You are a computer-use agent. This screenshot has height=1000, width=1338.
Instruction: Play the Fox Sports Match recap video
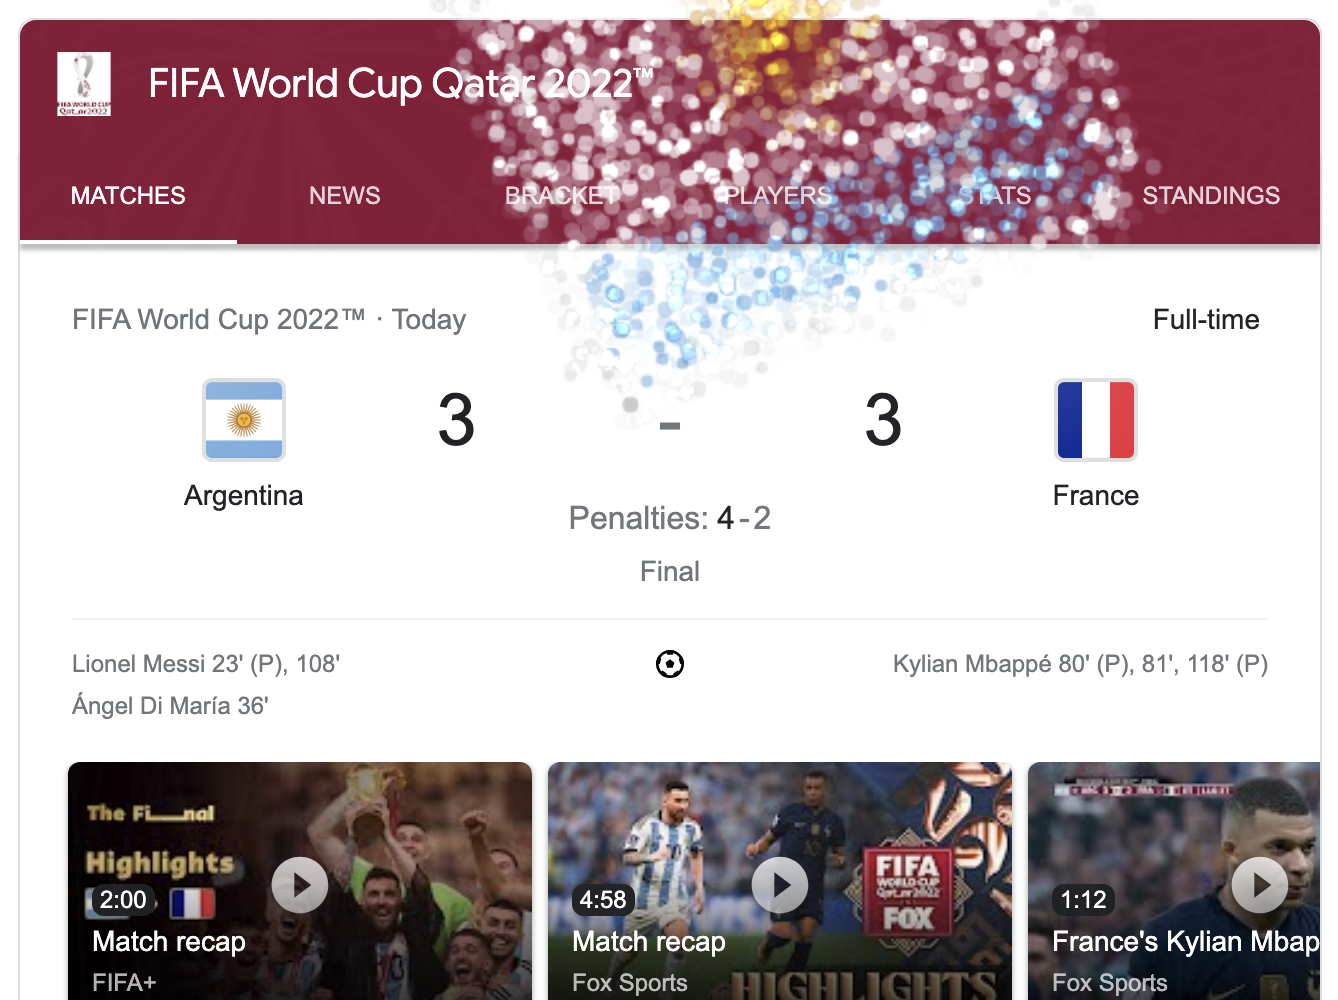(779, 884)
